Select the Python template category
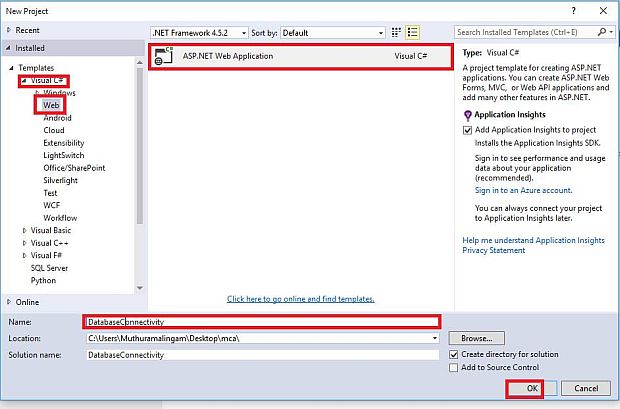The image size is (620, 409). pyautogui.click(x=43, y=280)
